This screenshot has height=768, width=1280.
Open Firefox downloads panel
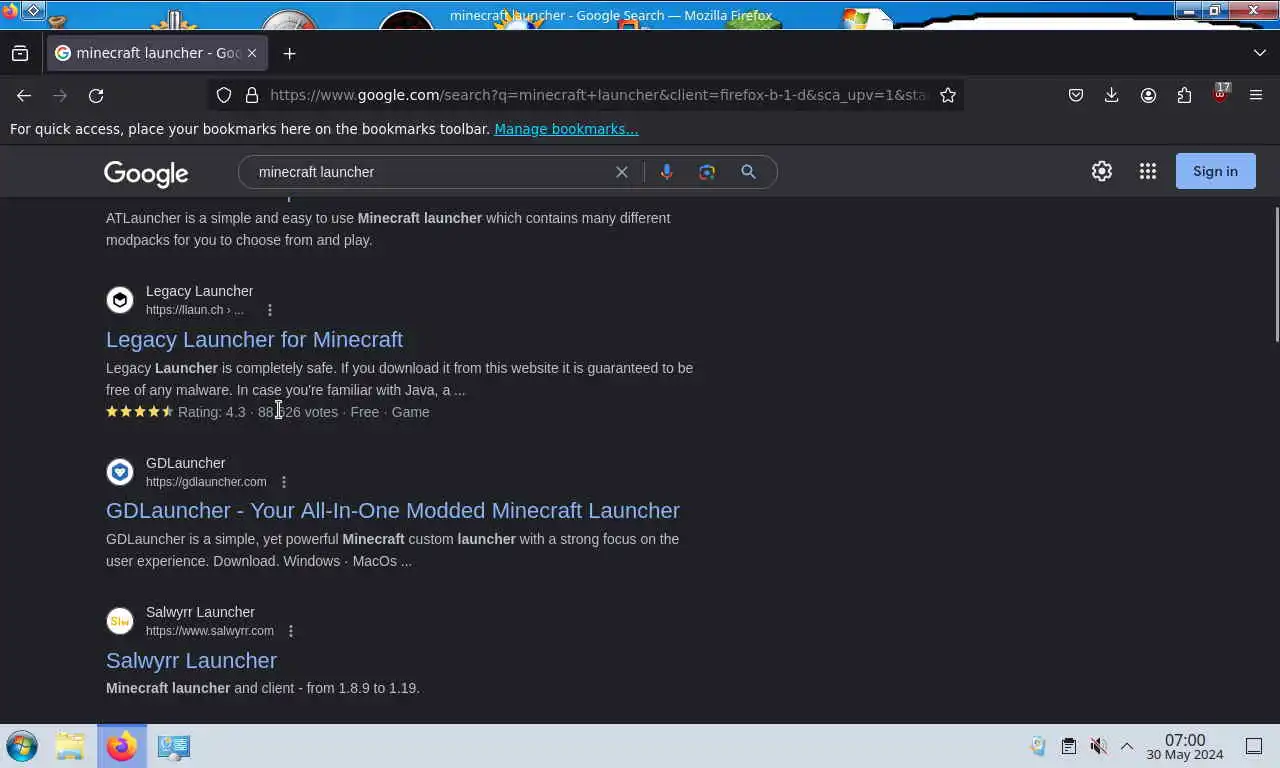pyautogui.click(x=1111, y=95)
